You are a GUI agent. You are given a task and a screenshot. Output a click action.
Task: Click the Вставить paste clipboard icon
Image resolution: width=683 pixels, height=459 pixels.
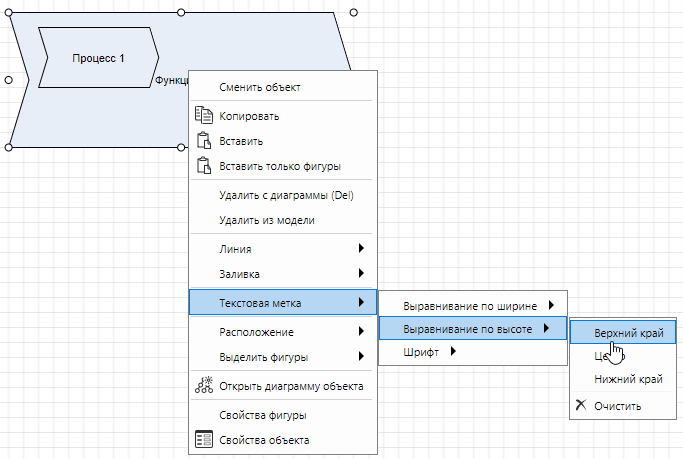click(203, 140)
